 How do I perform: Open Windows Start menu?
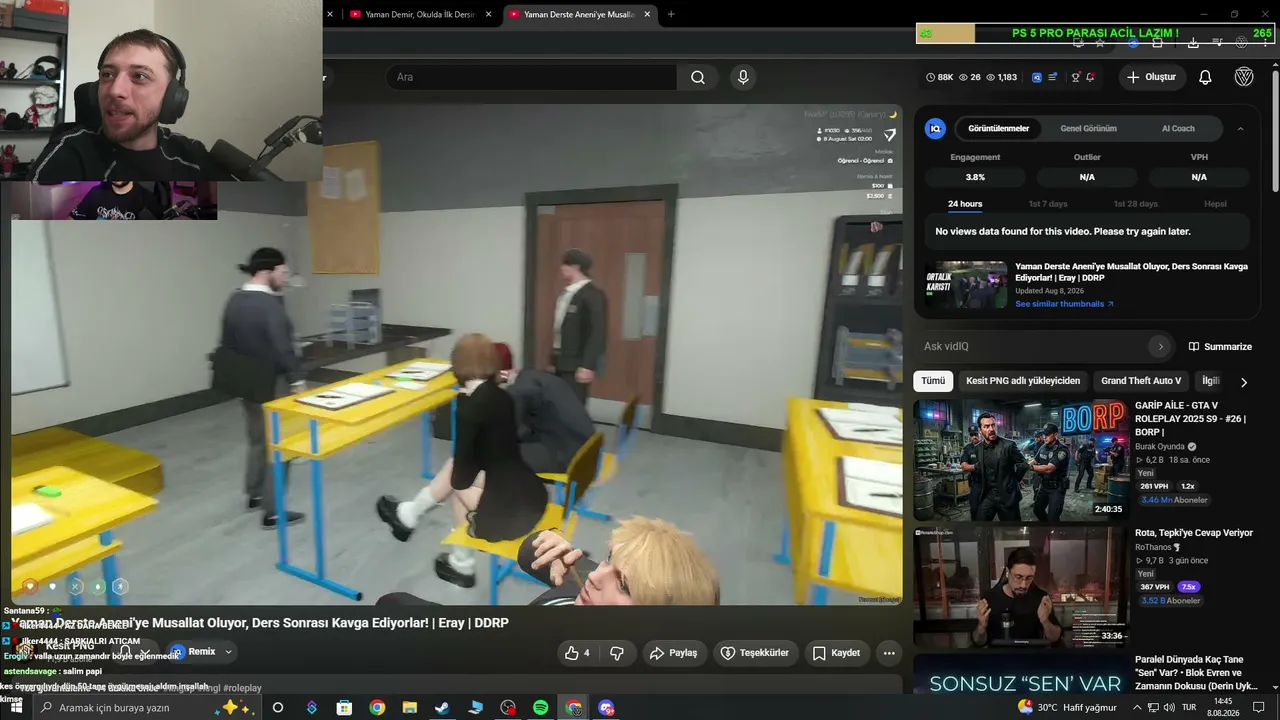coord(16,708)
